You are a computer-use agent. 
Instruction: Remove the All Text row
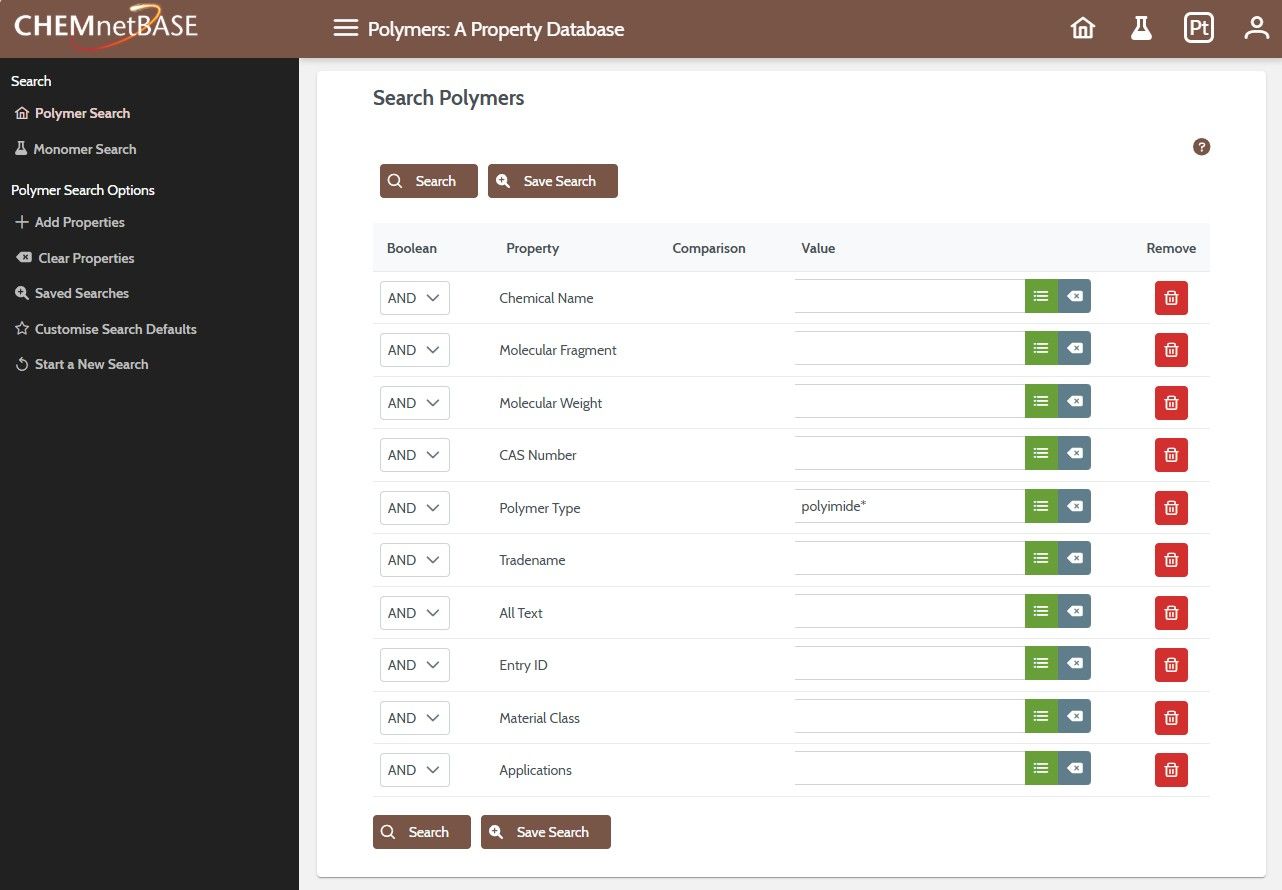point(1171,613)
